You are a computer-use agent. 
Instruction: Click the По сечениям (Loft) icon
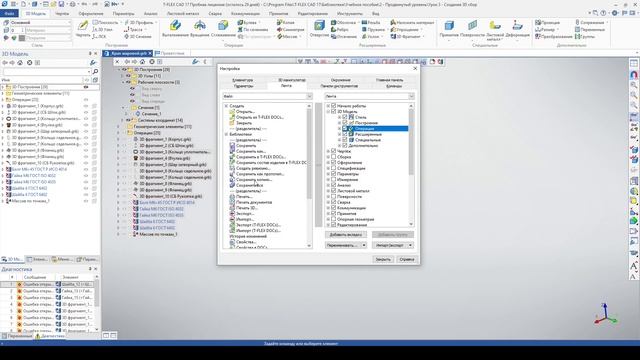tap(240, 30)
